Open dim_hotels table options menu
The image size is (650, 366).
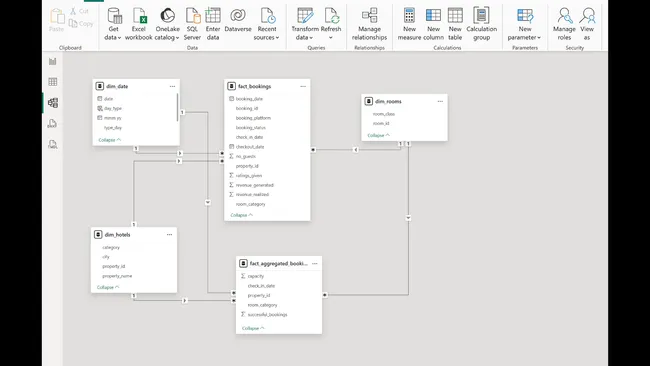(170, 235)
